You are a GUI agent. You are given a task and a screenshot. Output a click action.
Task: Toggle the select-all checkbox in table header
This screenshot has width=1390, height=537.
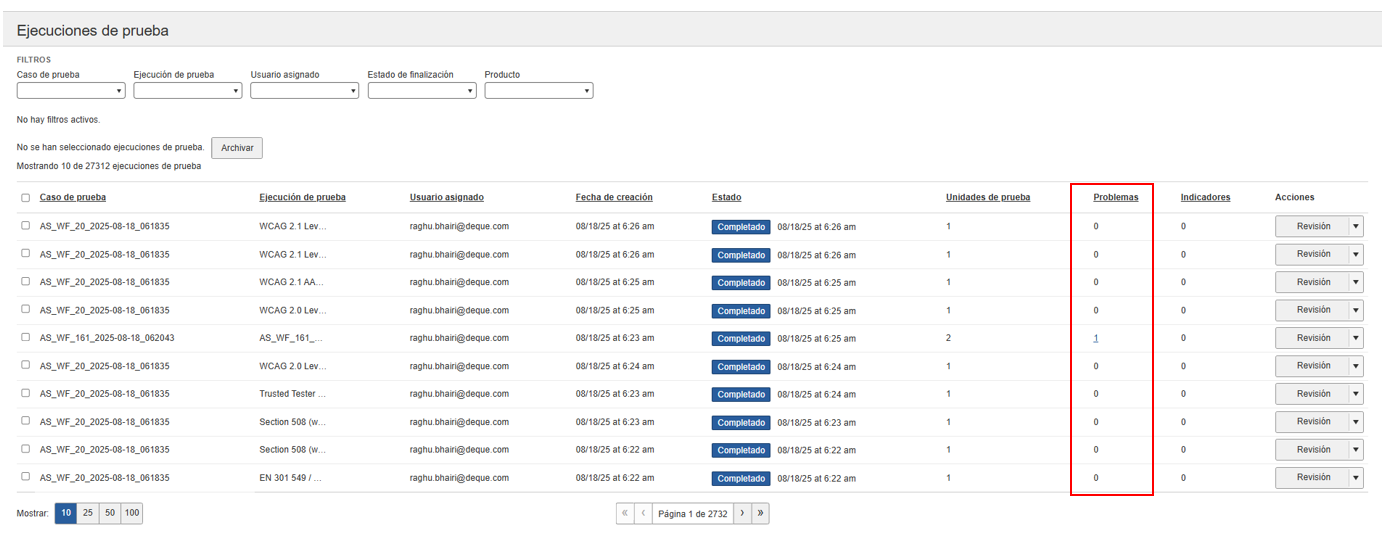[x=26, y=198]
